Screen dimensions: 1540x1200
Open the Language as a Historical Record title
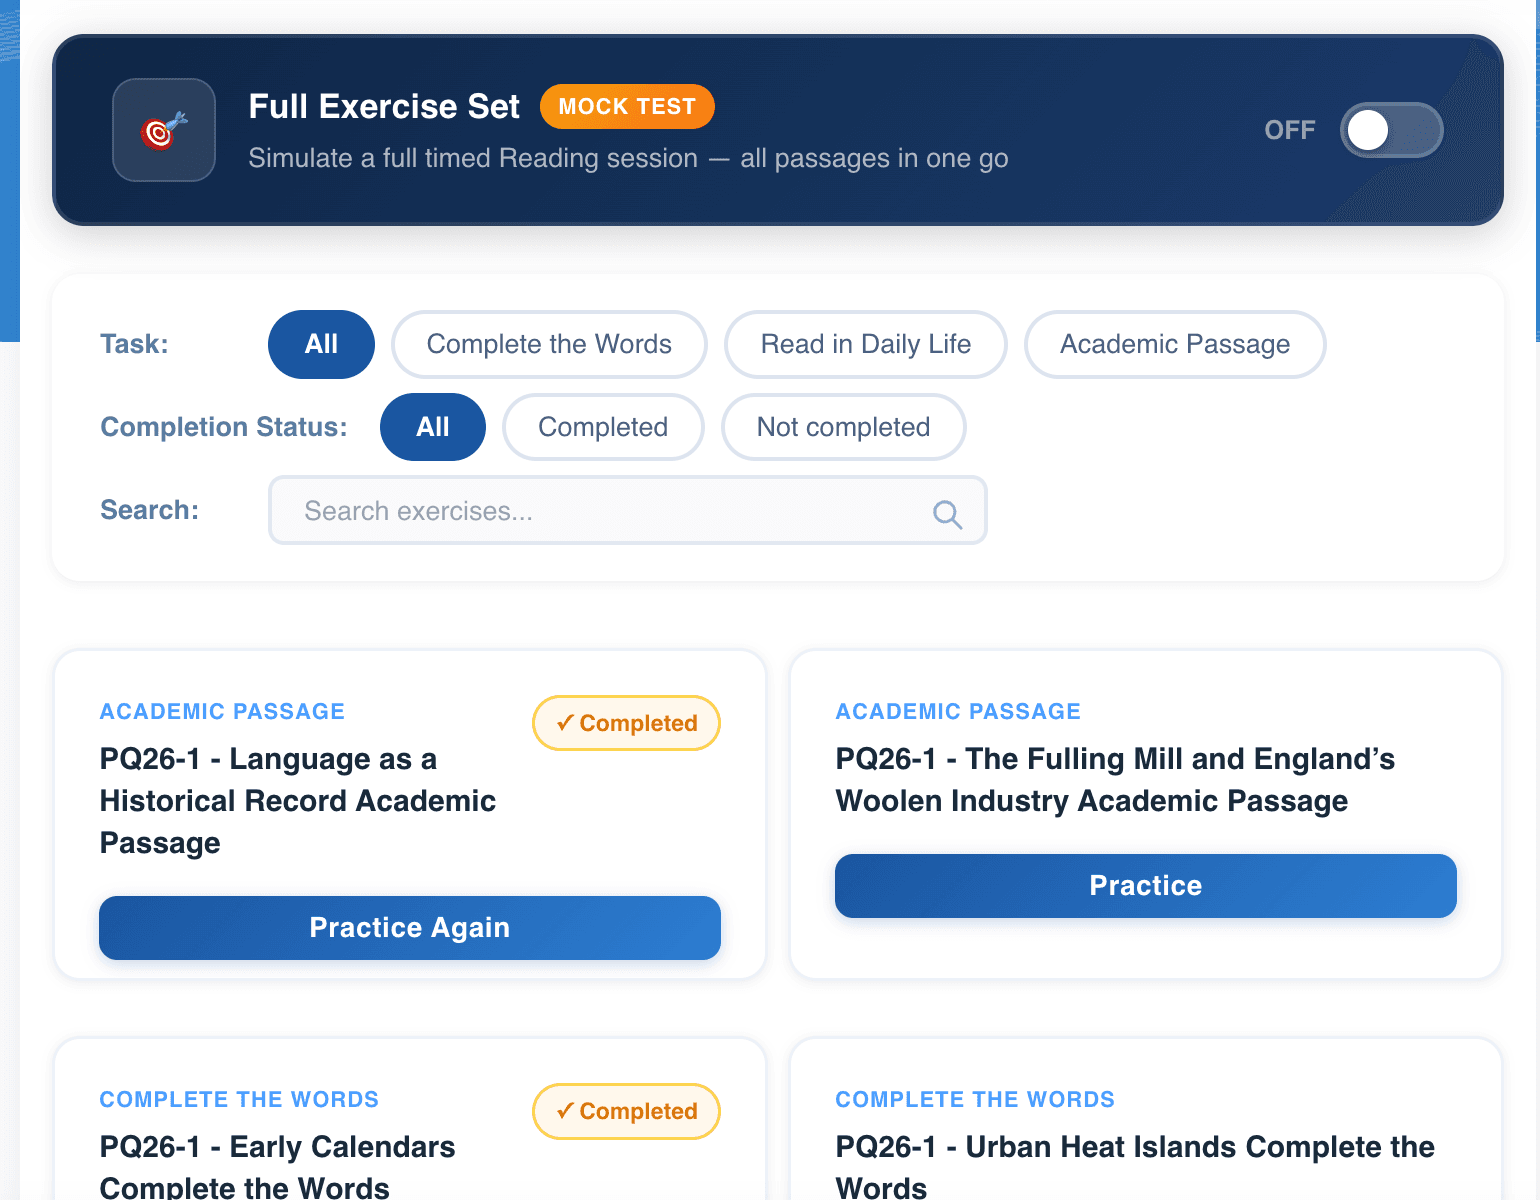tap(298, 800)
